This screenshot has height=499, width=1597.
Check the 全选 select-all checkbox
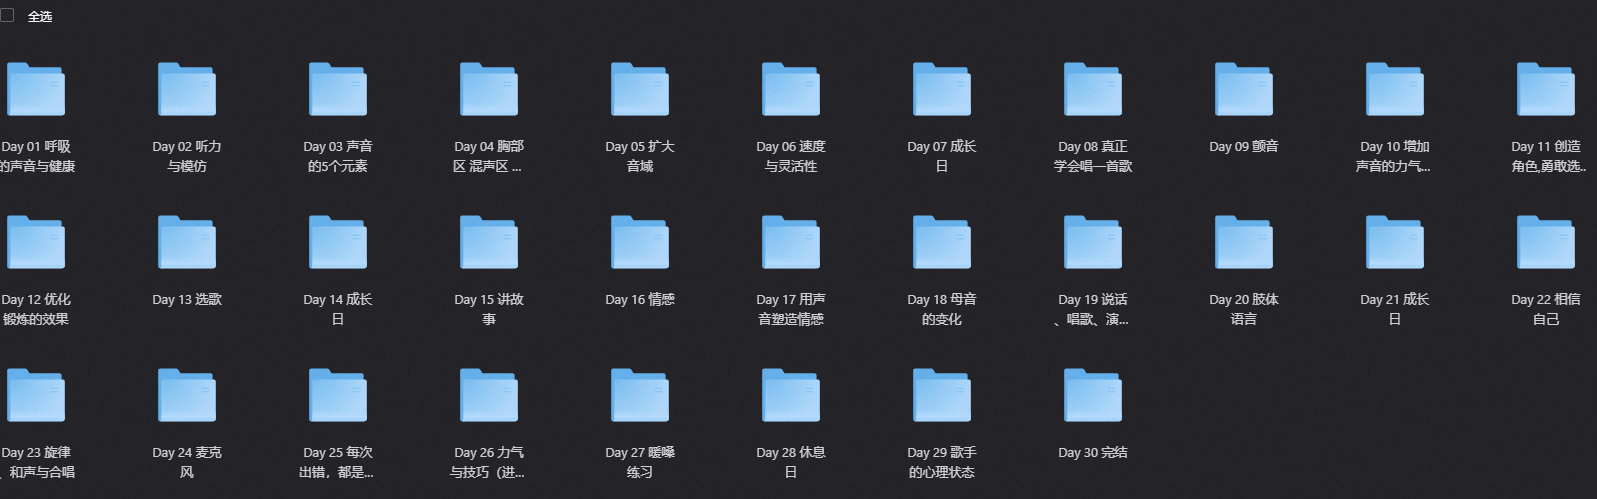(7, 15)
